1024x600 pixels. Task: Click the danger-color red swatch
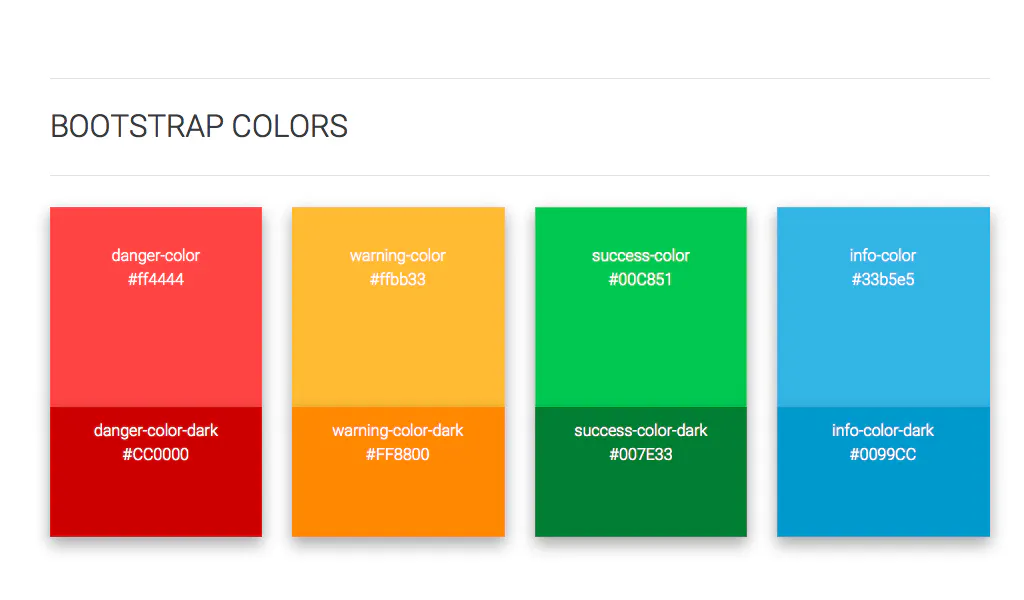pyautogui.click(x=155, y=307)
